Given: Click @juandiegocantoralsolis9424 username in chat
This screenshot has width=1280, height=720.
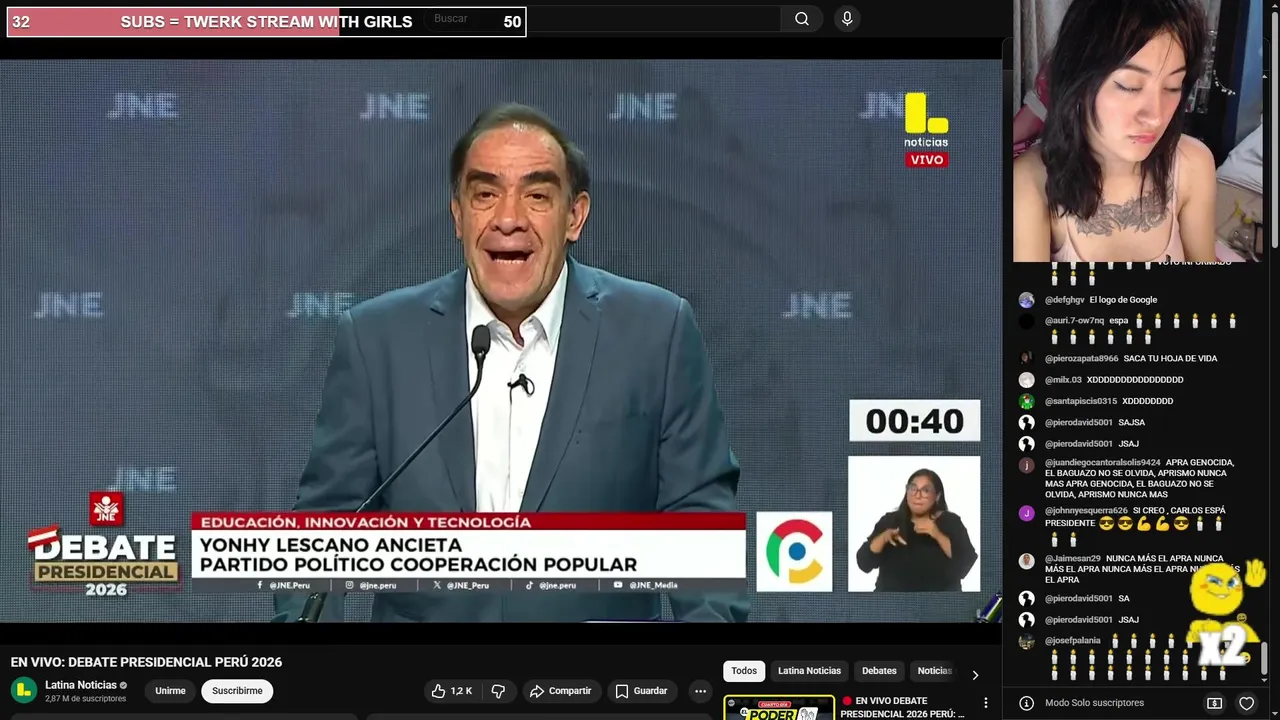Looking at the screenshot, I should (x=1102, y=463).
